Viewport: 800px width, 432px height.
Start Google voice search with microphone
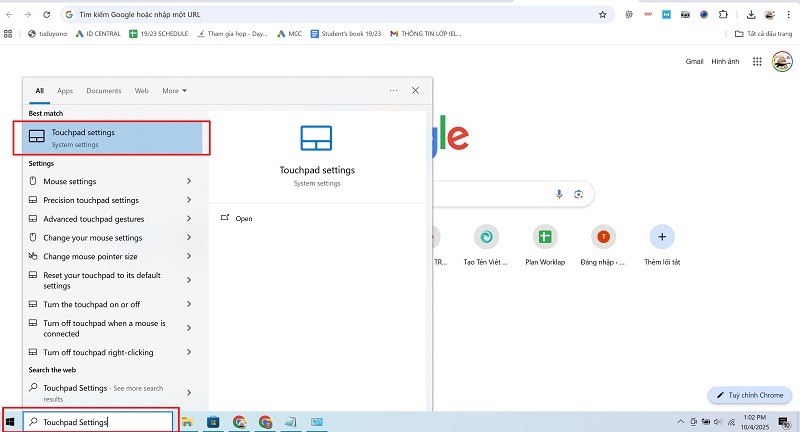coord(559,194)
